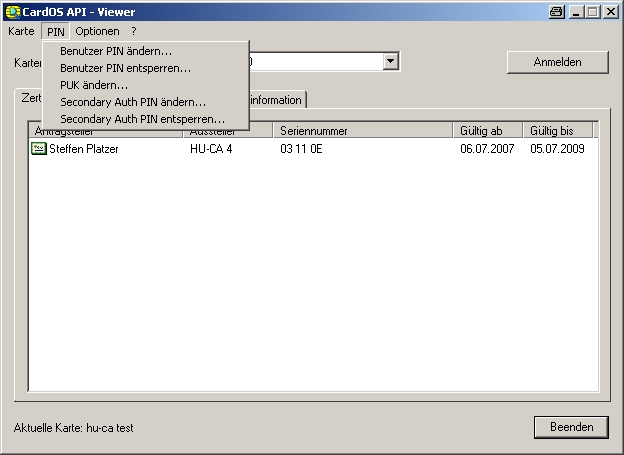Close the window with the X button

[611, 12]
